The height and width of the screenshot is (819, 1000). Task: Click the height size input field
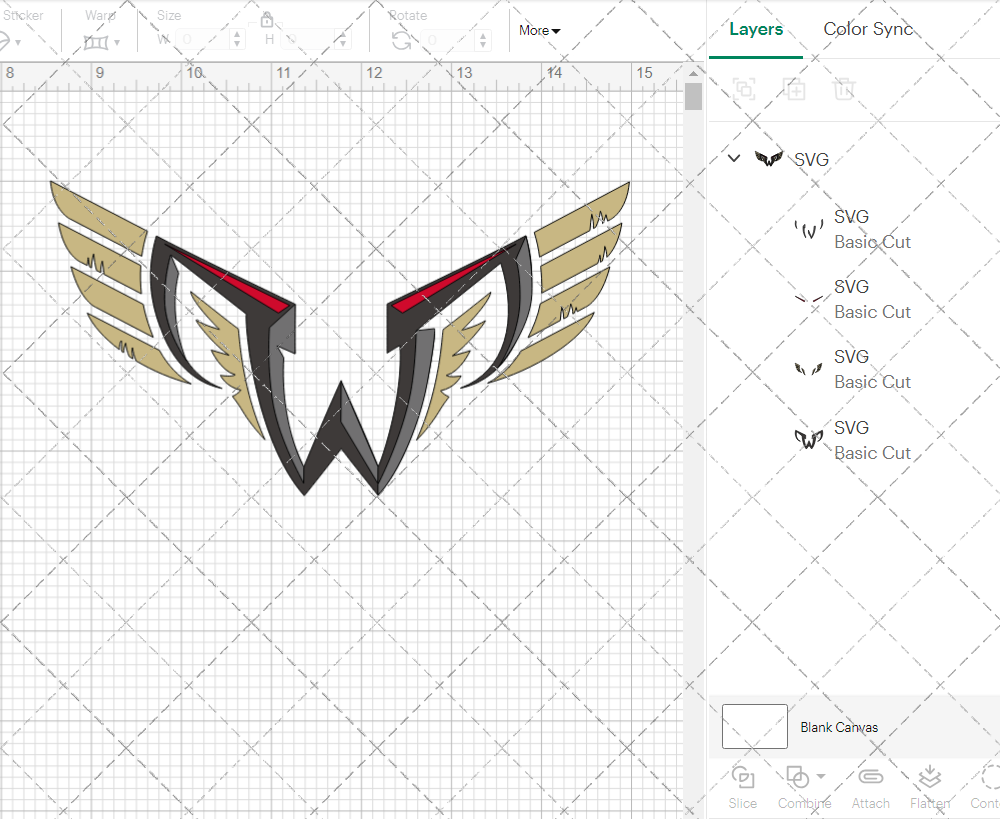307,40
